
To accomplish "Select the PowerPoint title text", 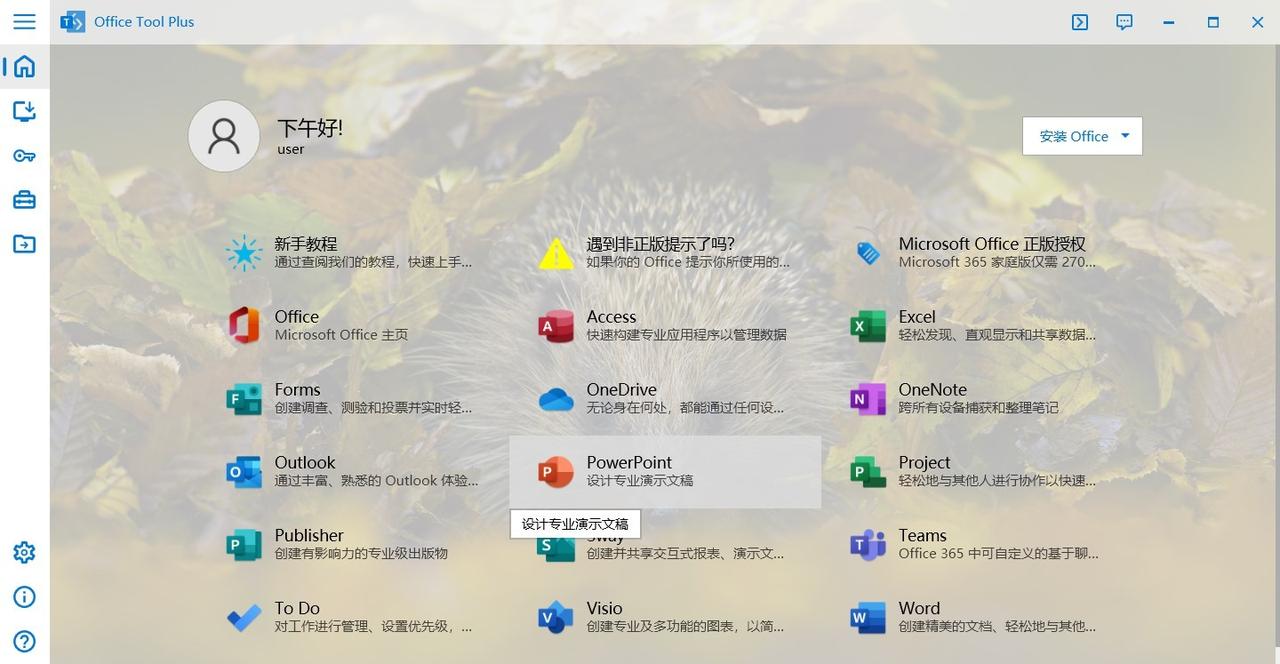I will pyautogui.click(x=629, y=463).
